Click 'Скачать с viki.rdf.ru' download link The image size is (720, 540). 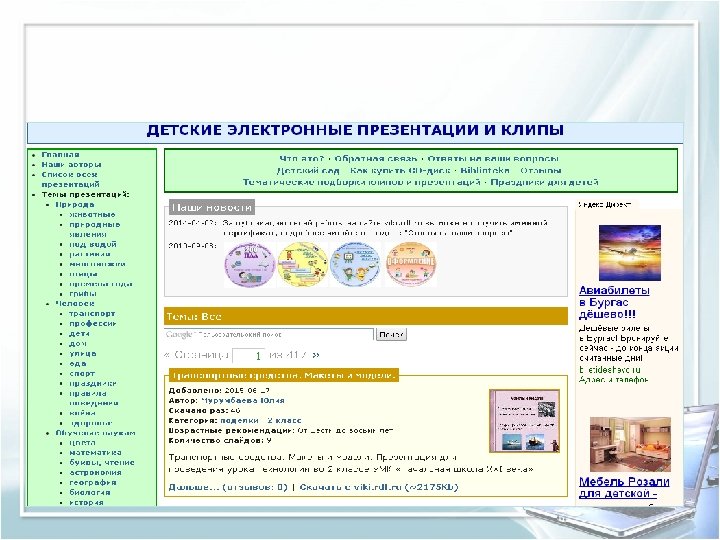tap(379, 487)
